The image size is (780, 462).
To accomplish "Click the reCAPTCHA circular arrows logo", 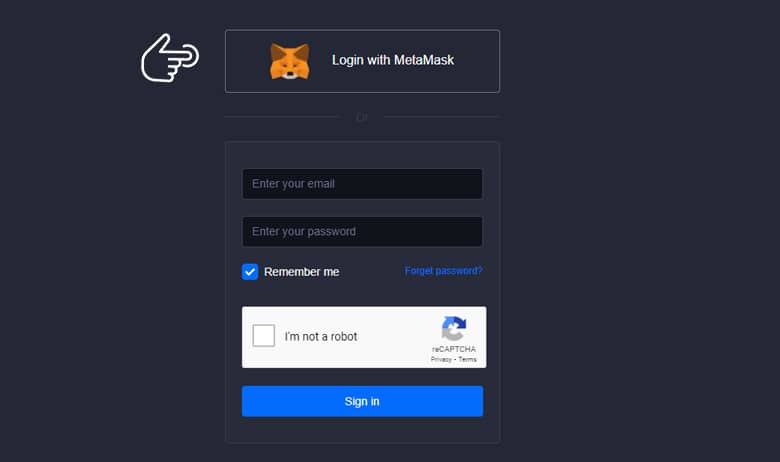I will click(454, 328).
